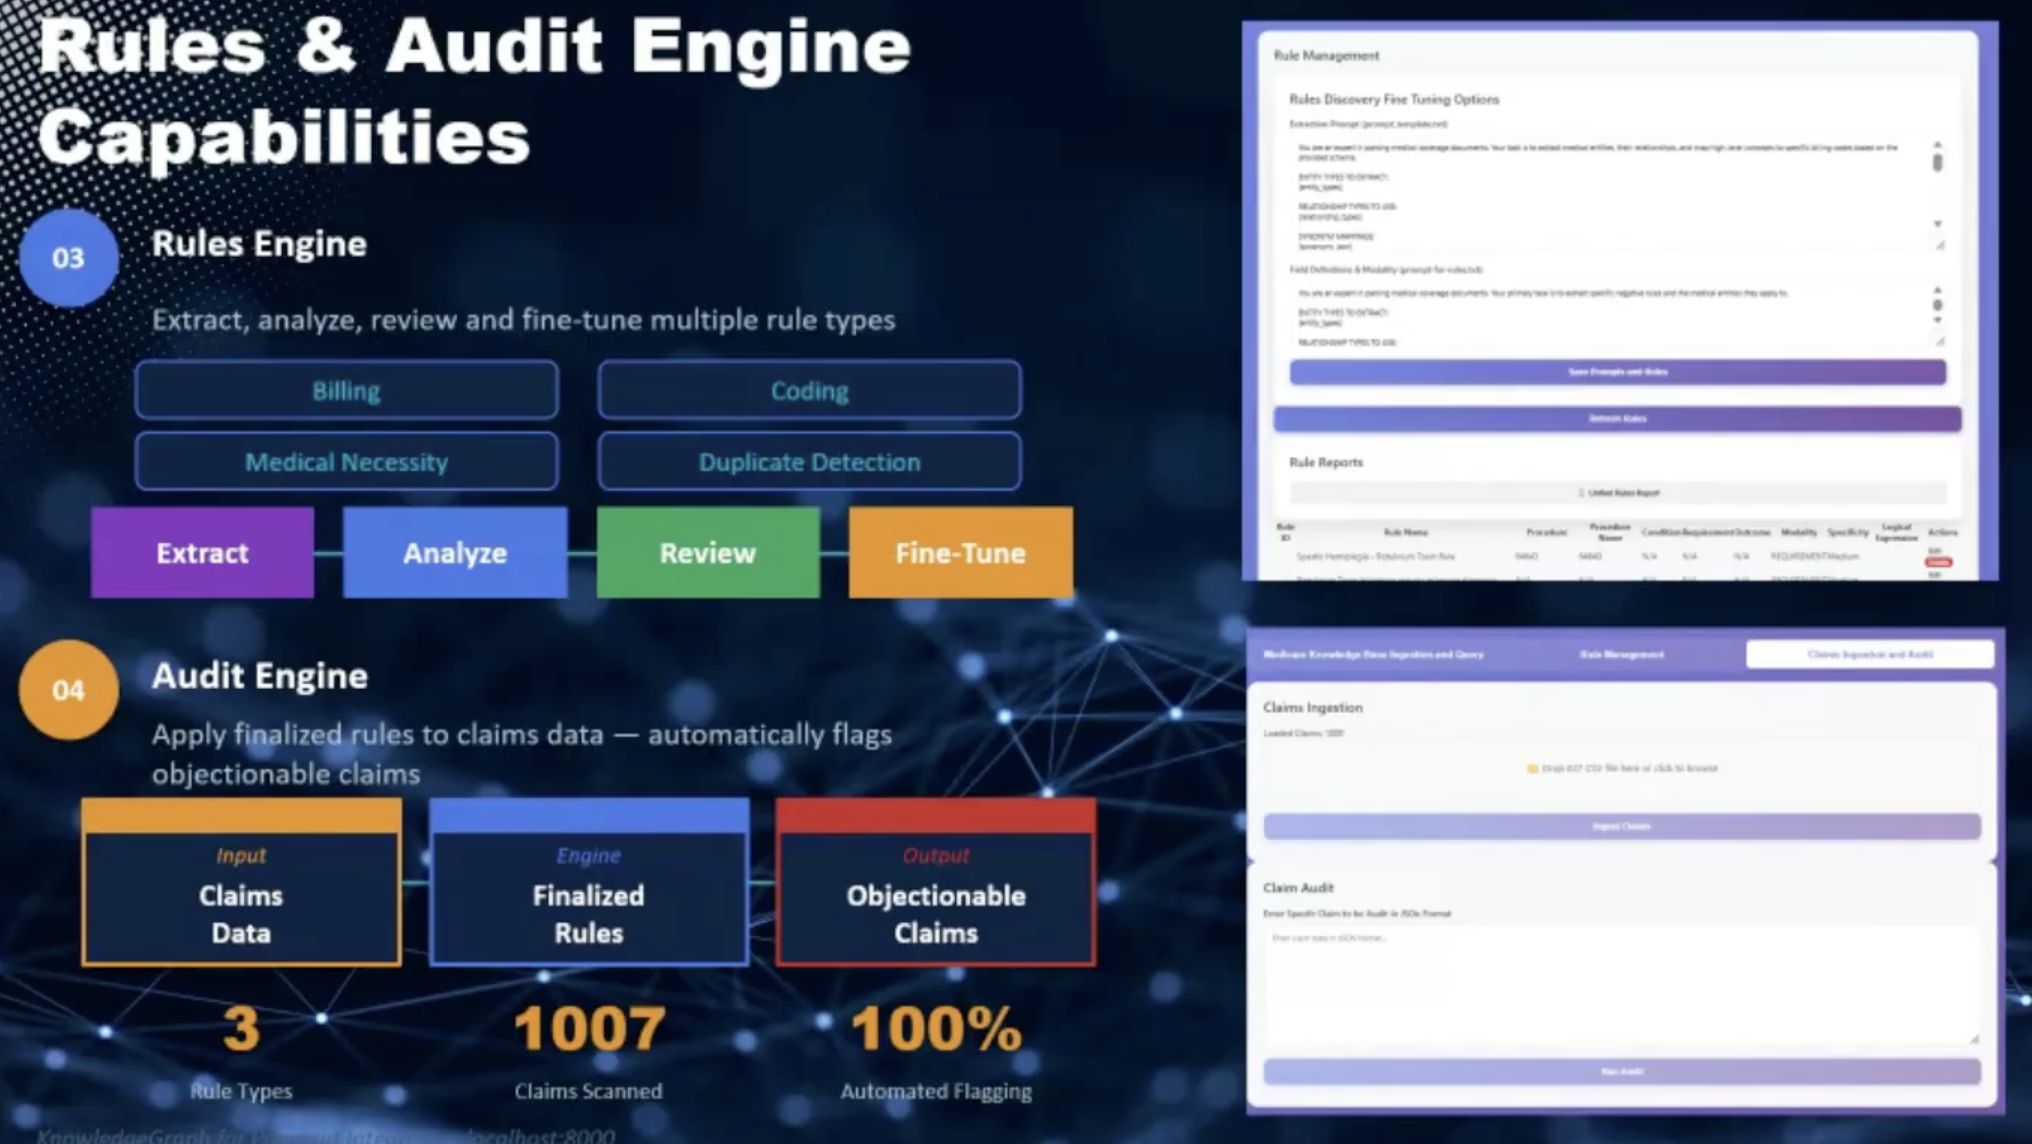This screenshot has width=2032, height=1144.
Task: Click the Rule Name column header
Action: tap(1405, 533)
